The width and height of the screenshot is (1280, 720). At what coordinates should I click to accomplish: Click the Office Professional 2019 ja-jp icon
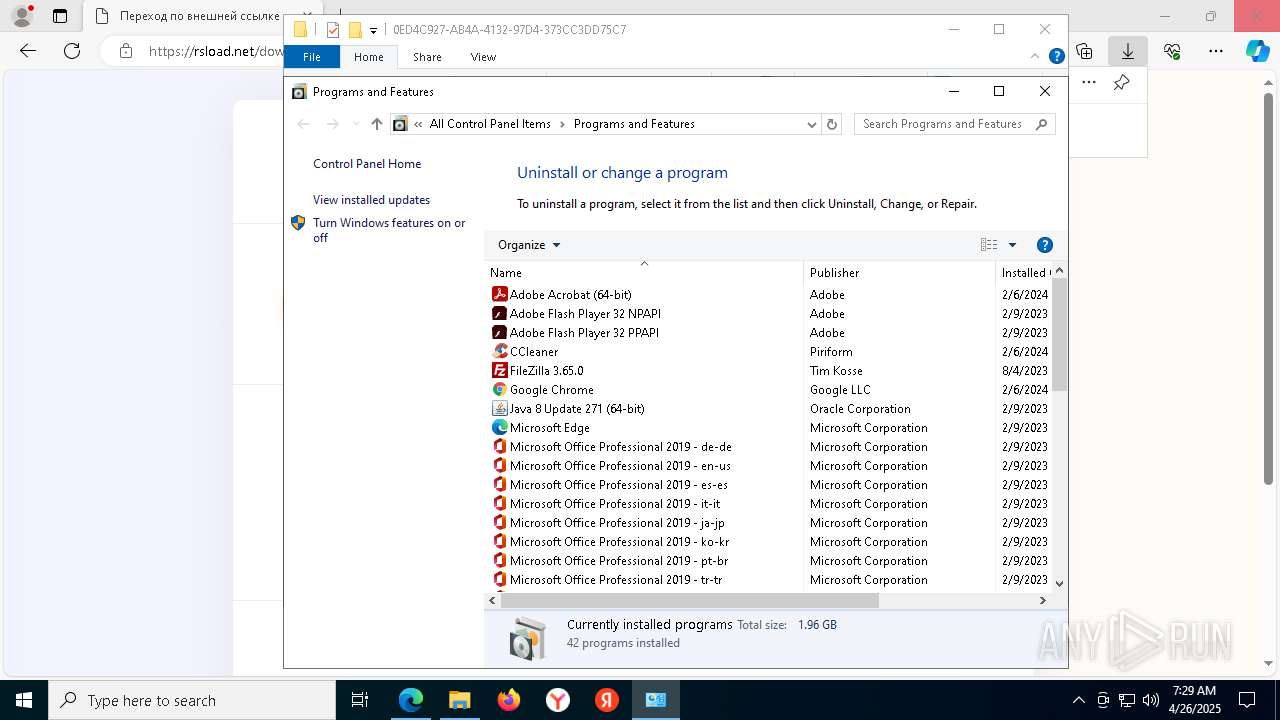[500, 522]
